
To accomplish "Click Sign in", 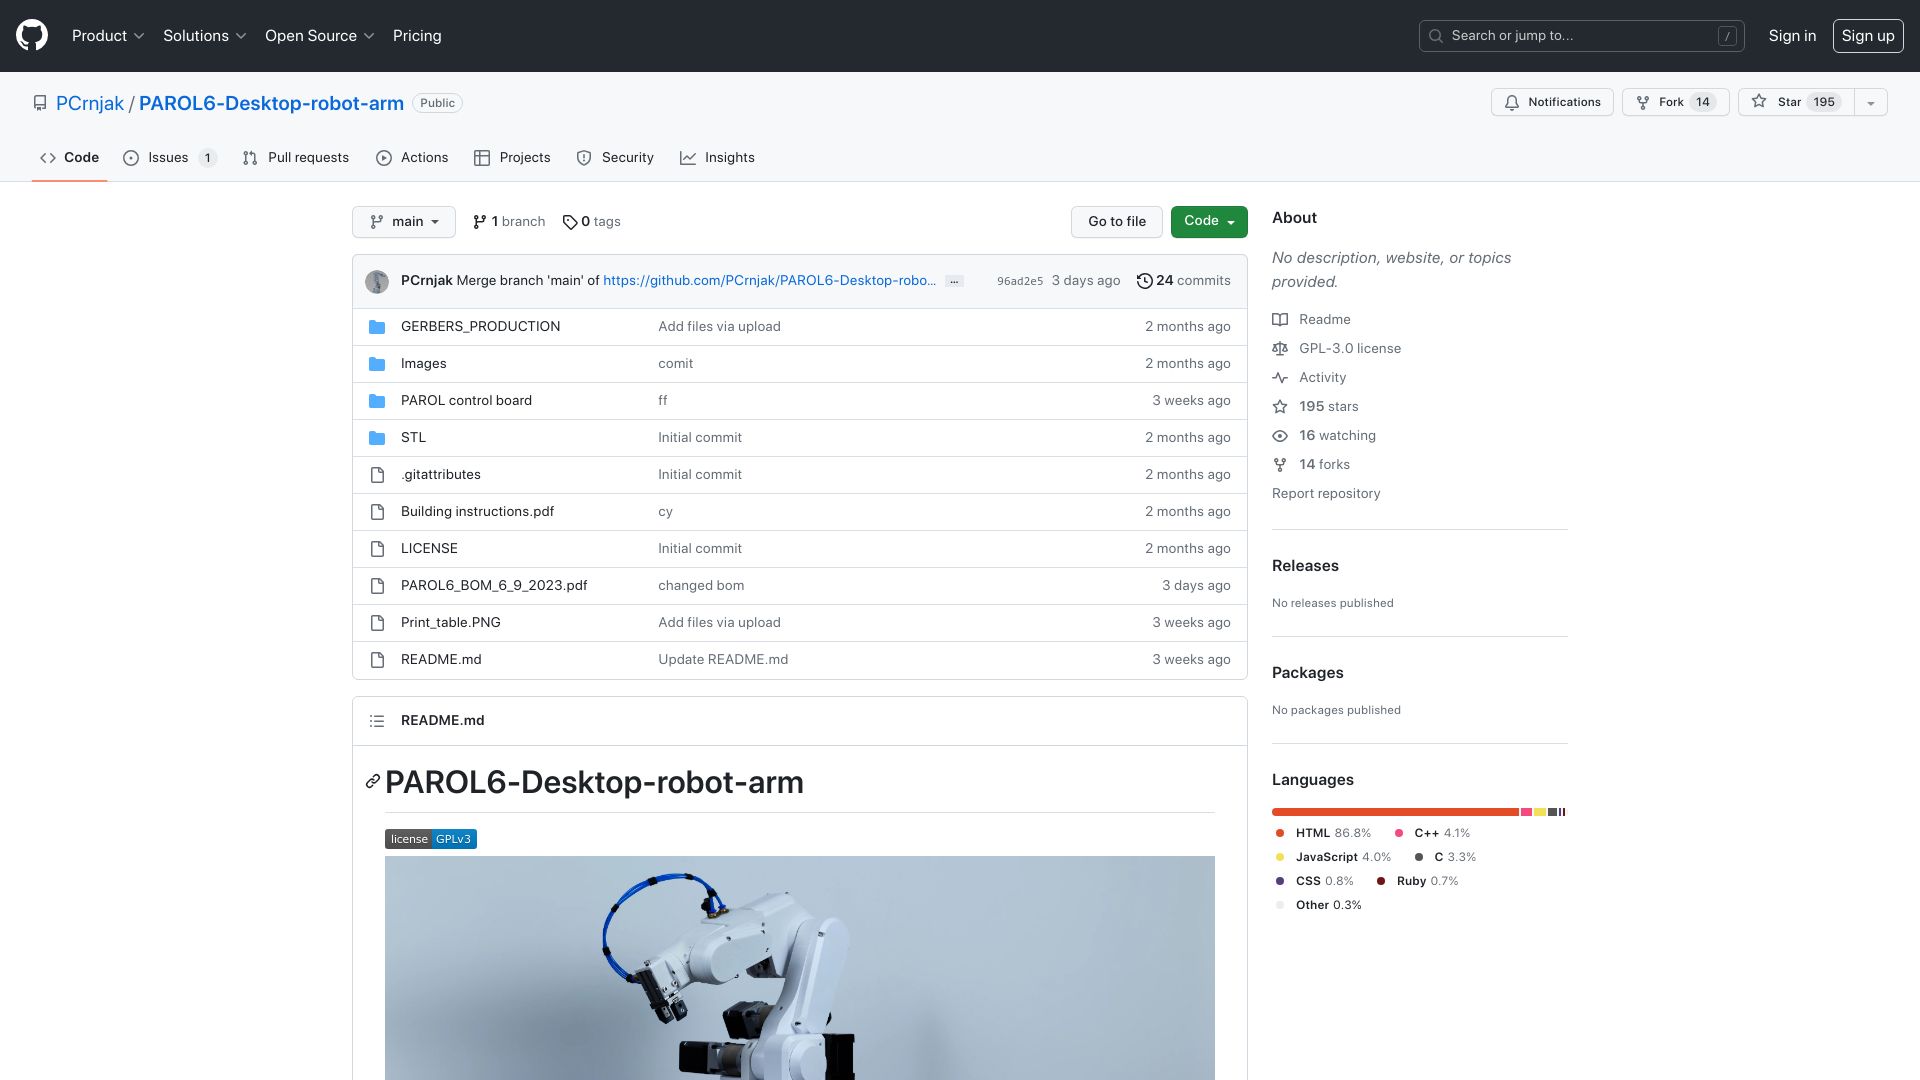I will 1792,36.
